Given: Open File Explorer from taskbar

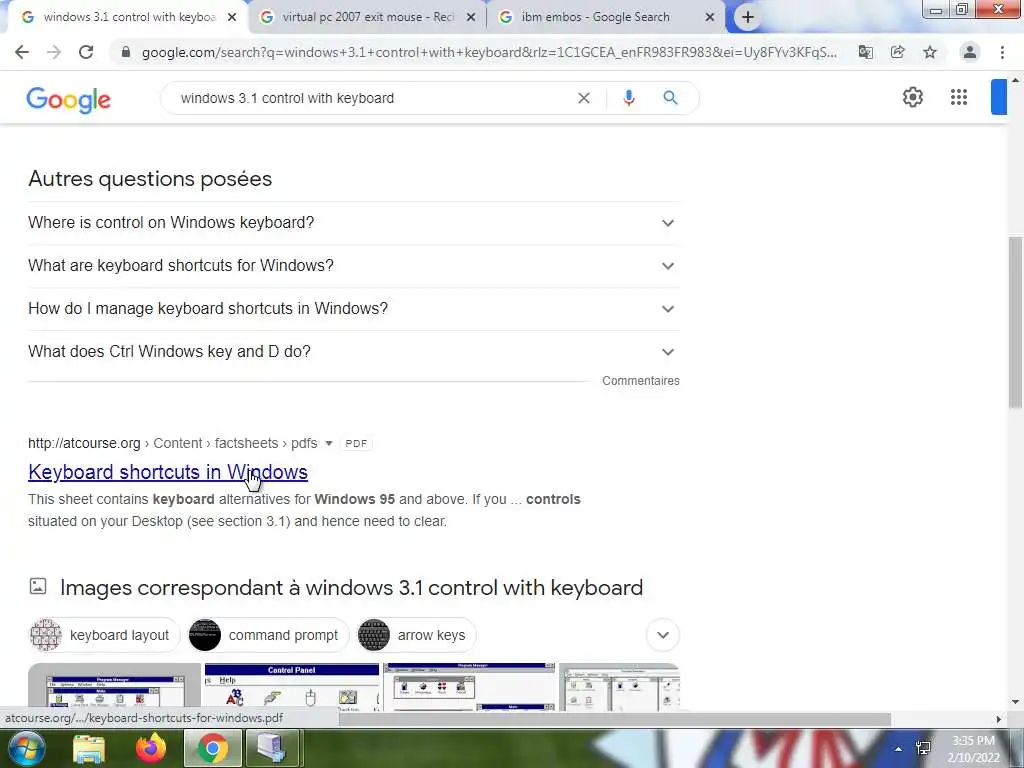Looking at the screenshot, I should (x=89, y=748).
